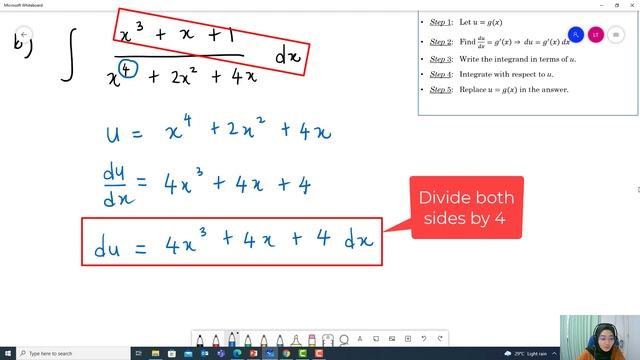This screenshot has height=360, width=640.
Task: Open Outlook from the taskbar
Action: pyautogui.click(x=204, y=353)
